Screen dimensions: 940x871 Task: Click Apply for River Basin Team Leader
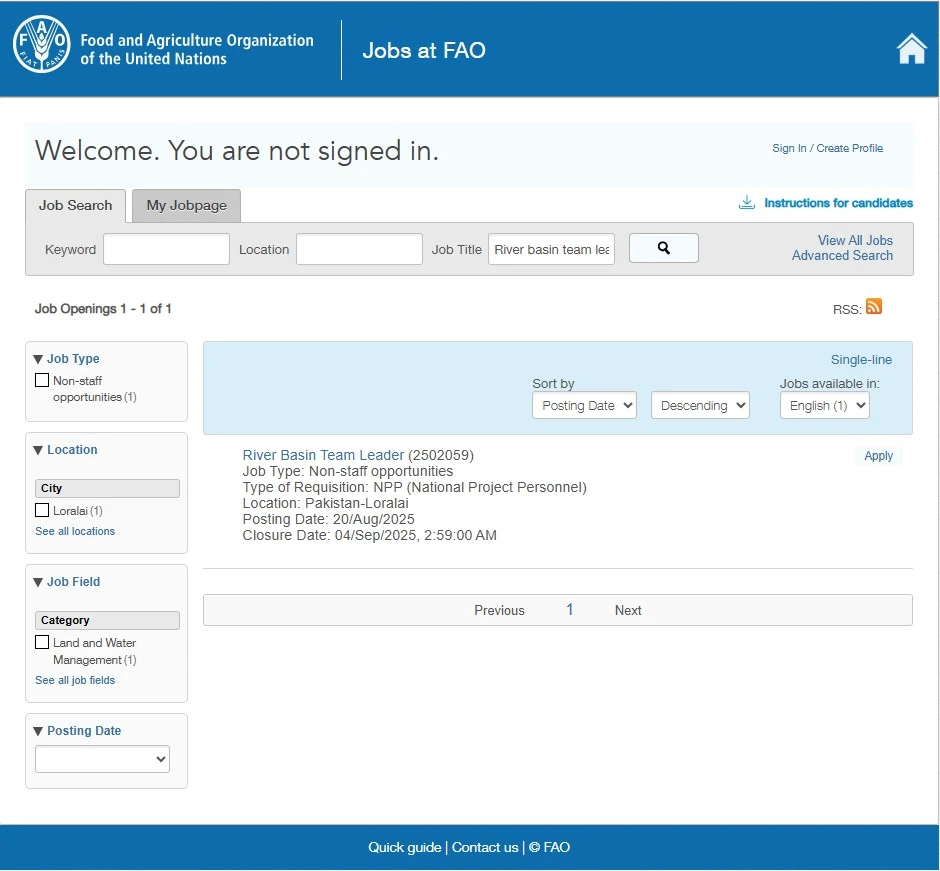[x=878, y=456]
